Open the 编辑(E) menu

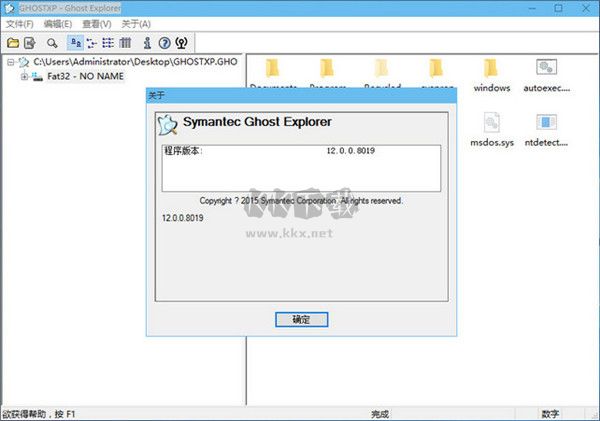coord(58,24)
